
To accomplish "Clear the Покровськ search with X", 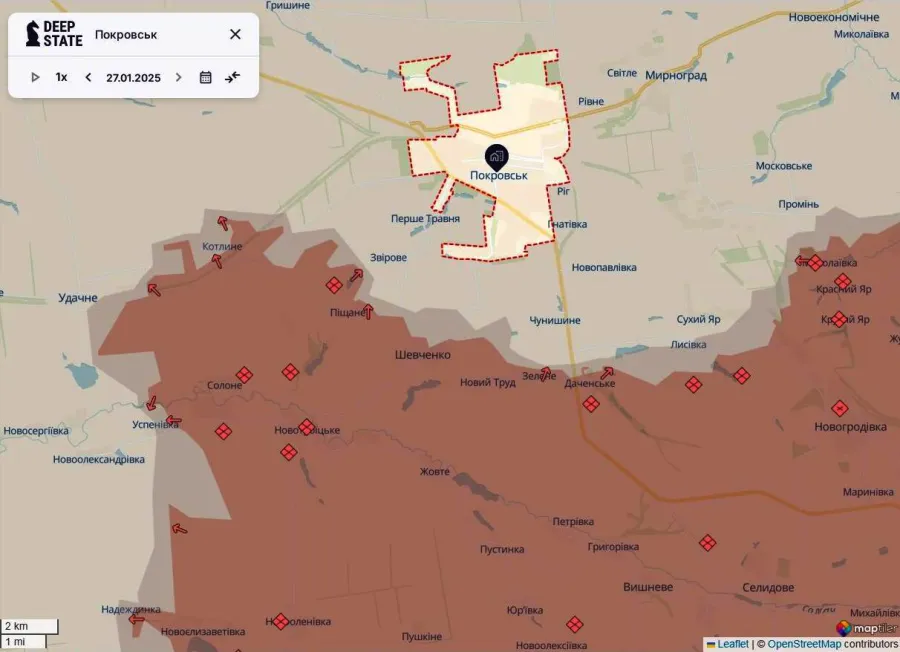I will click(235, 34).
